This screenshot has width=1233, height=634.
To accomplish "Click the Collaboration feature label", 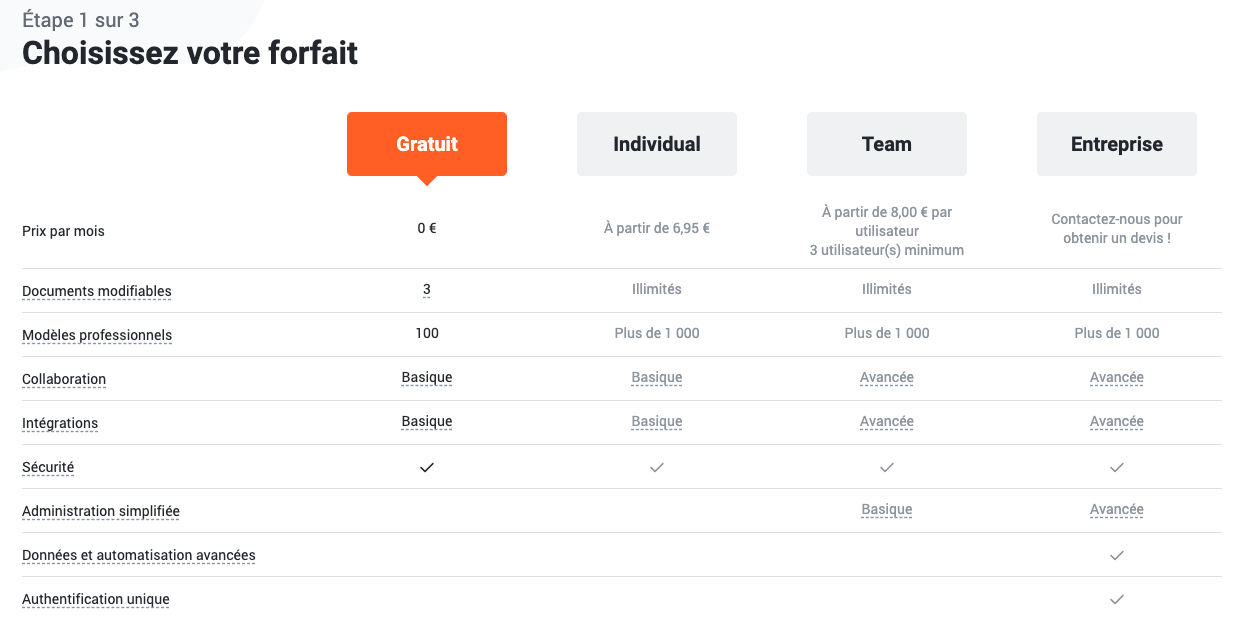I will pyautogui.click(x=64, y=379).
